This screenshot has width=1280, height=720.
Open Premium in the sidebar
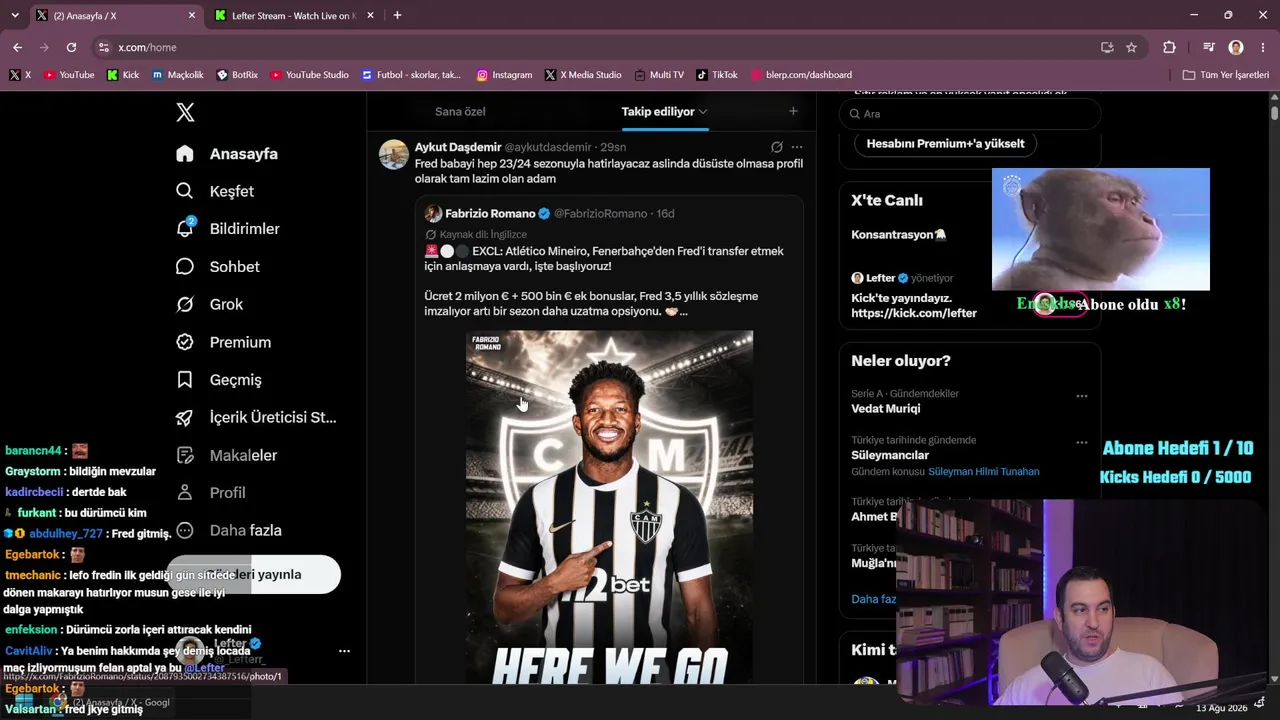pyautogui.click(x=223, y=342)
